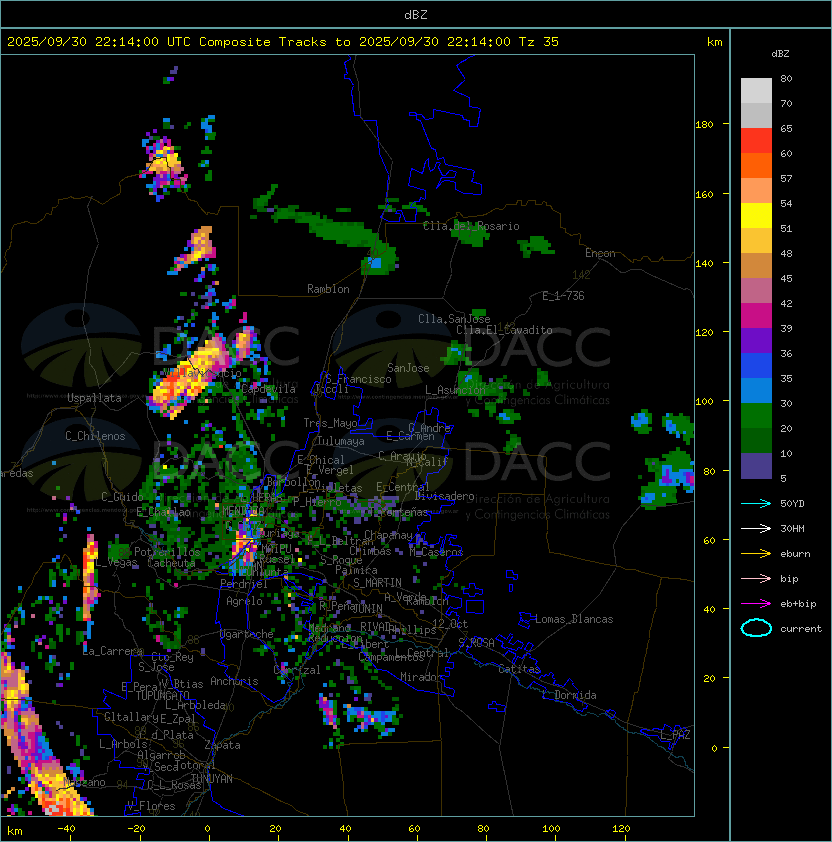Click the 'V_Flores' map label
The image size is (832, 842).
coord(151,806)
